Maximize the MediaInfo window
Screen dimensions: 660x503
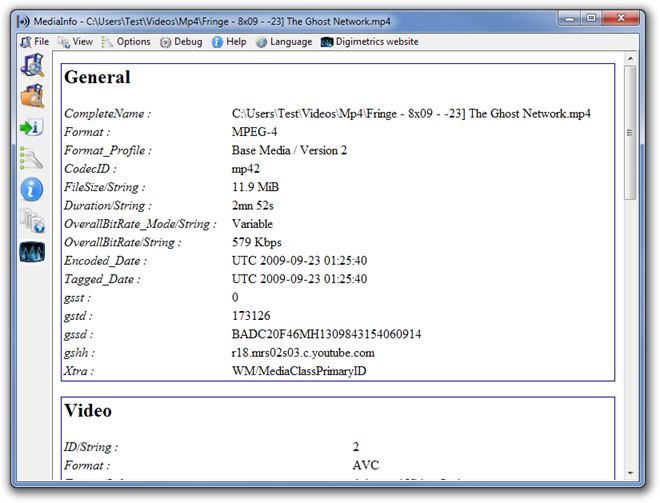(591, 18)
